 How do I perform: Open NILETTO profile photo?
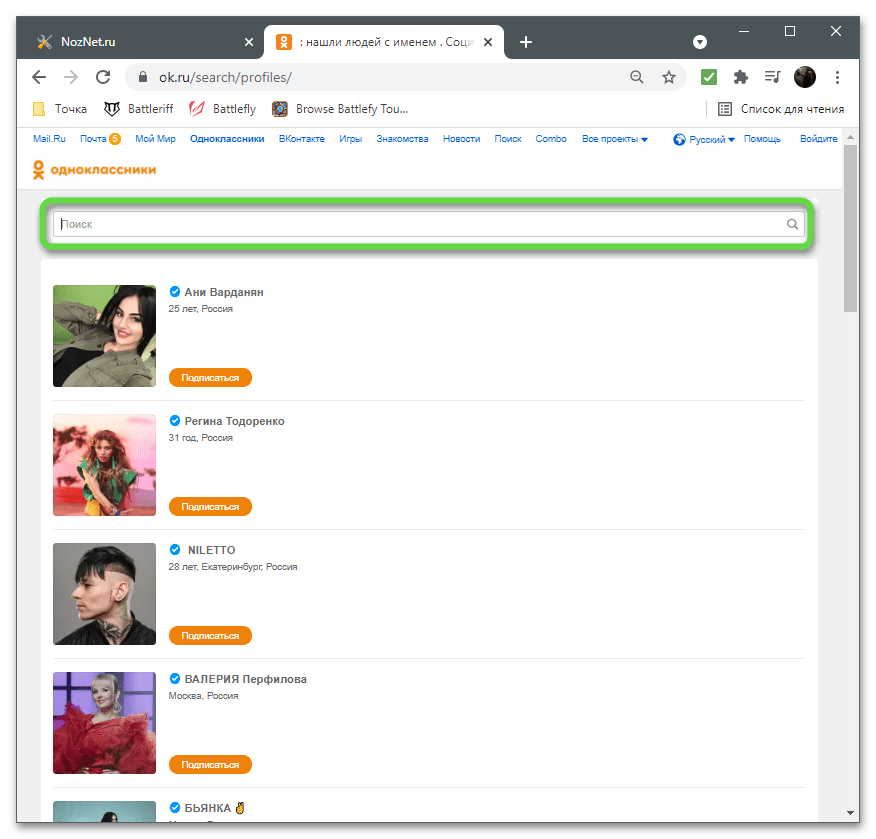click(104, 594)
